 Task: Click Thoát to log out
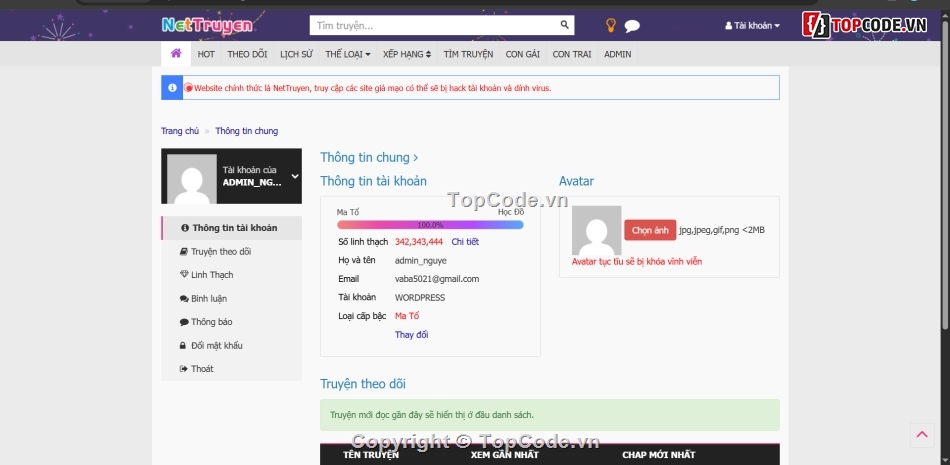point(231,369)
